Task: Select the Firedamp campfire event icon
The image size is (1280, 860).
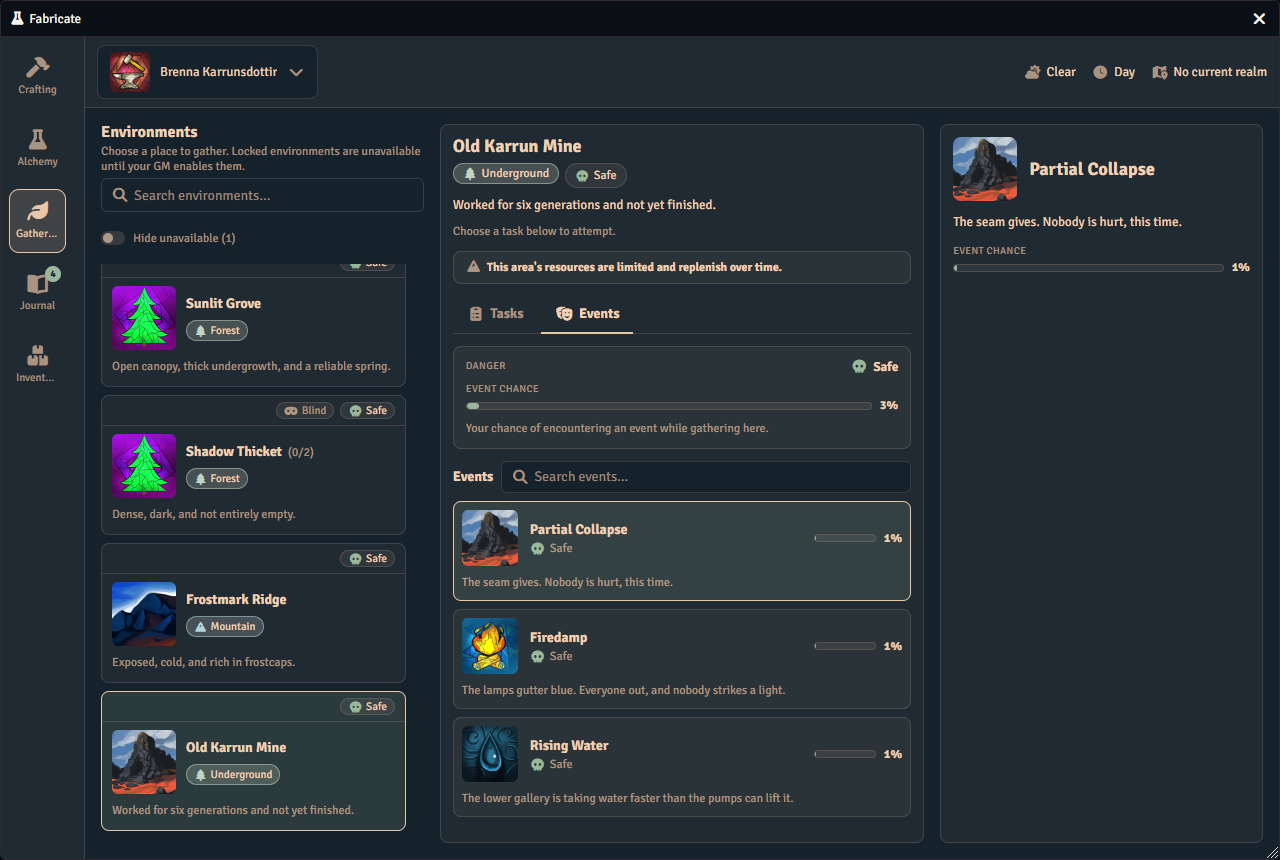Action: click(490, 646)
